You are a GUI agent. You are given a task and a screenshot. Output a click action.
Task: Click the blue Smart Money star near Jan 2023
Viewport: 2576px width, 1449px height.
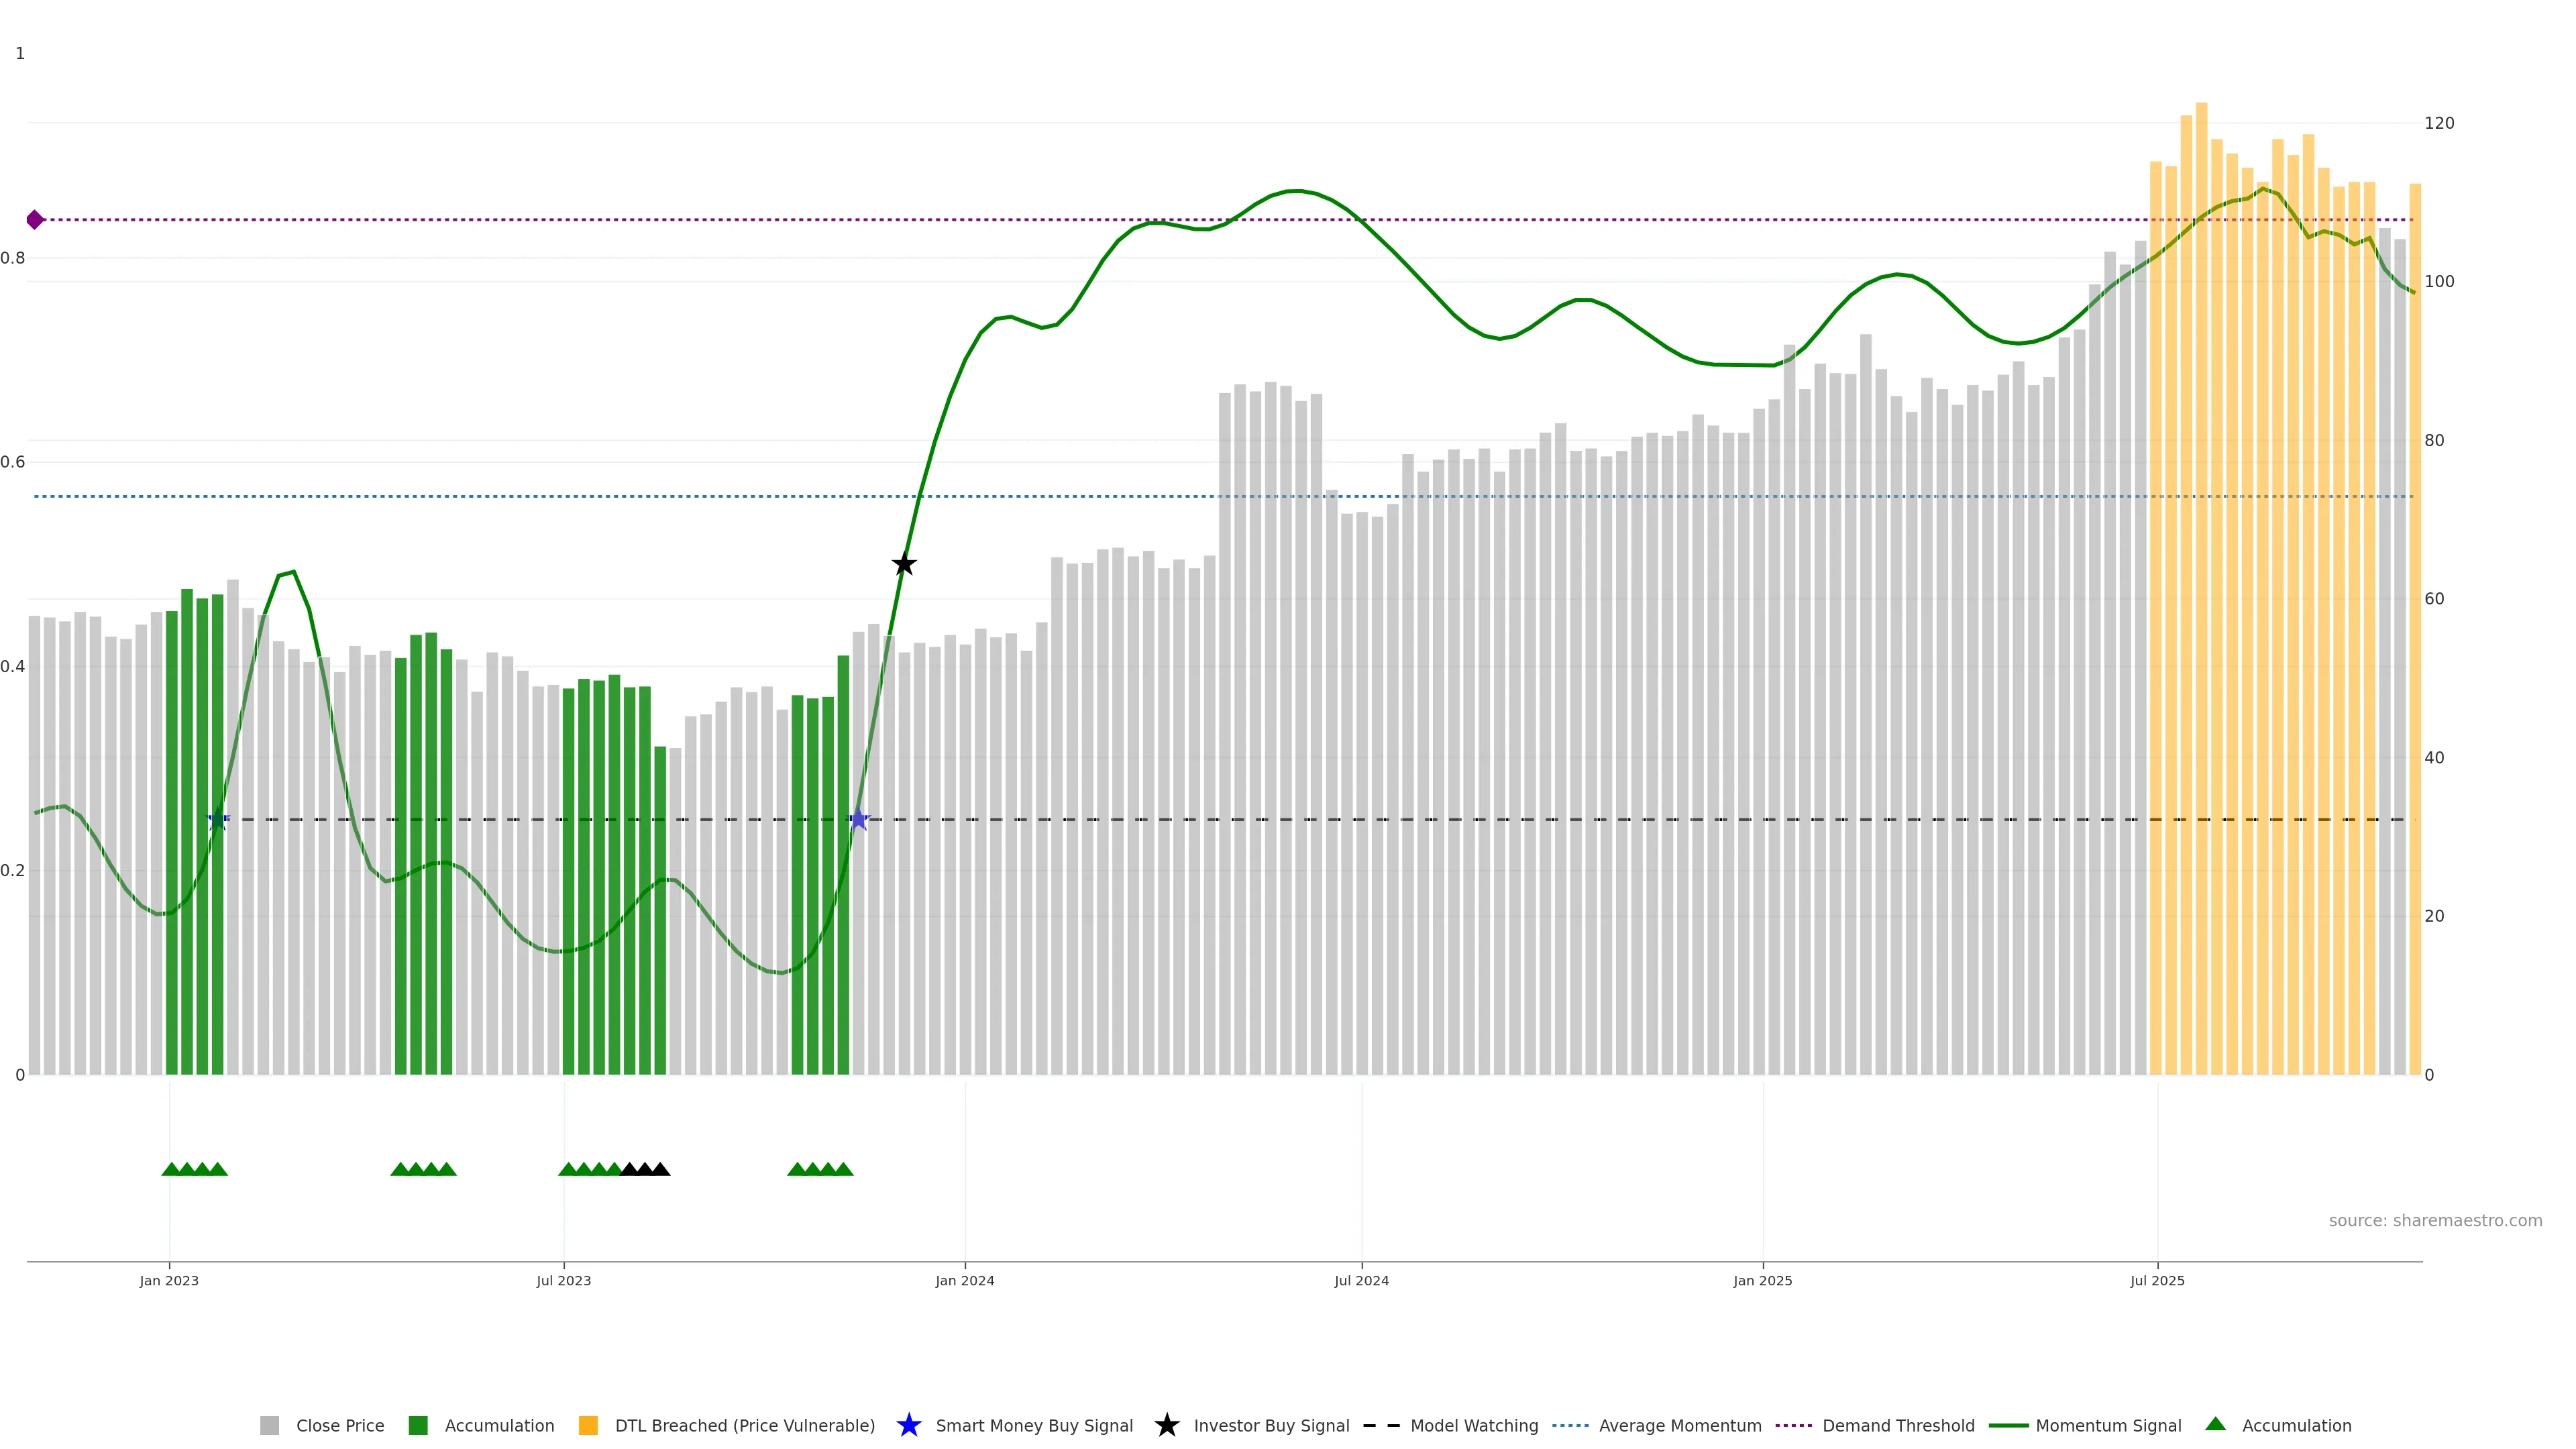click(x=218, y=819)
